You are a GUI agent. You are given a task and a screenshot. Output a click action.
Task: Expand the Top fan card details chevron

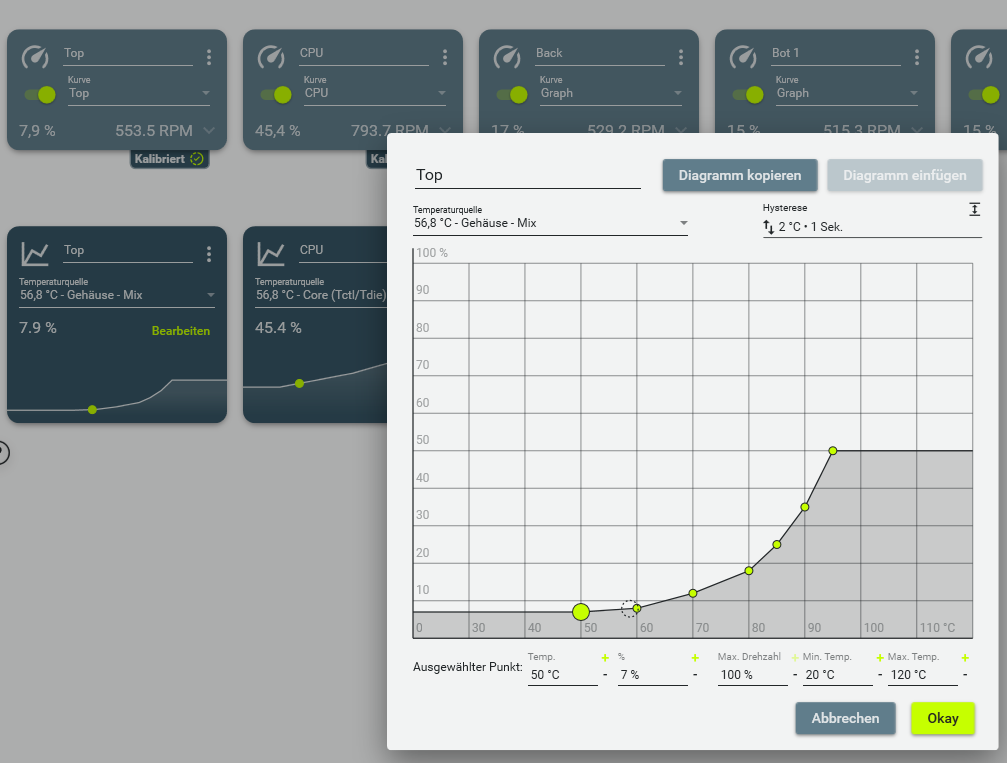(x=209, y=130)
